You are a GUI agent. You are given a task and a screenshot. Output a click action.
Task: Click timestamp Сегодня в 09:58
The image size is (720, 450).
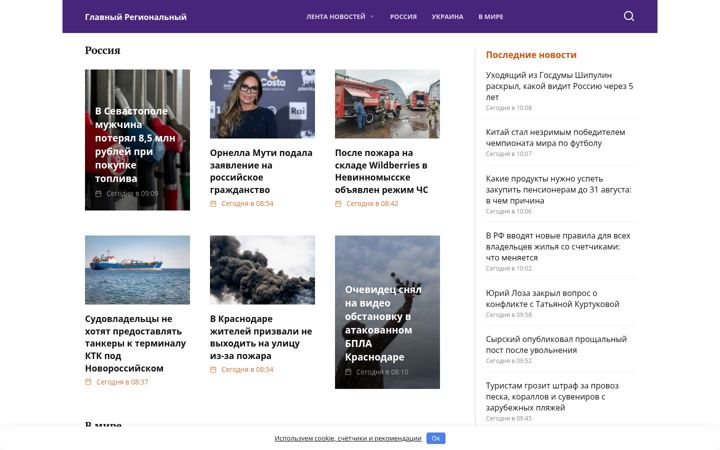point(509,315)
